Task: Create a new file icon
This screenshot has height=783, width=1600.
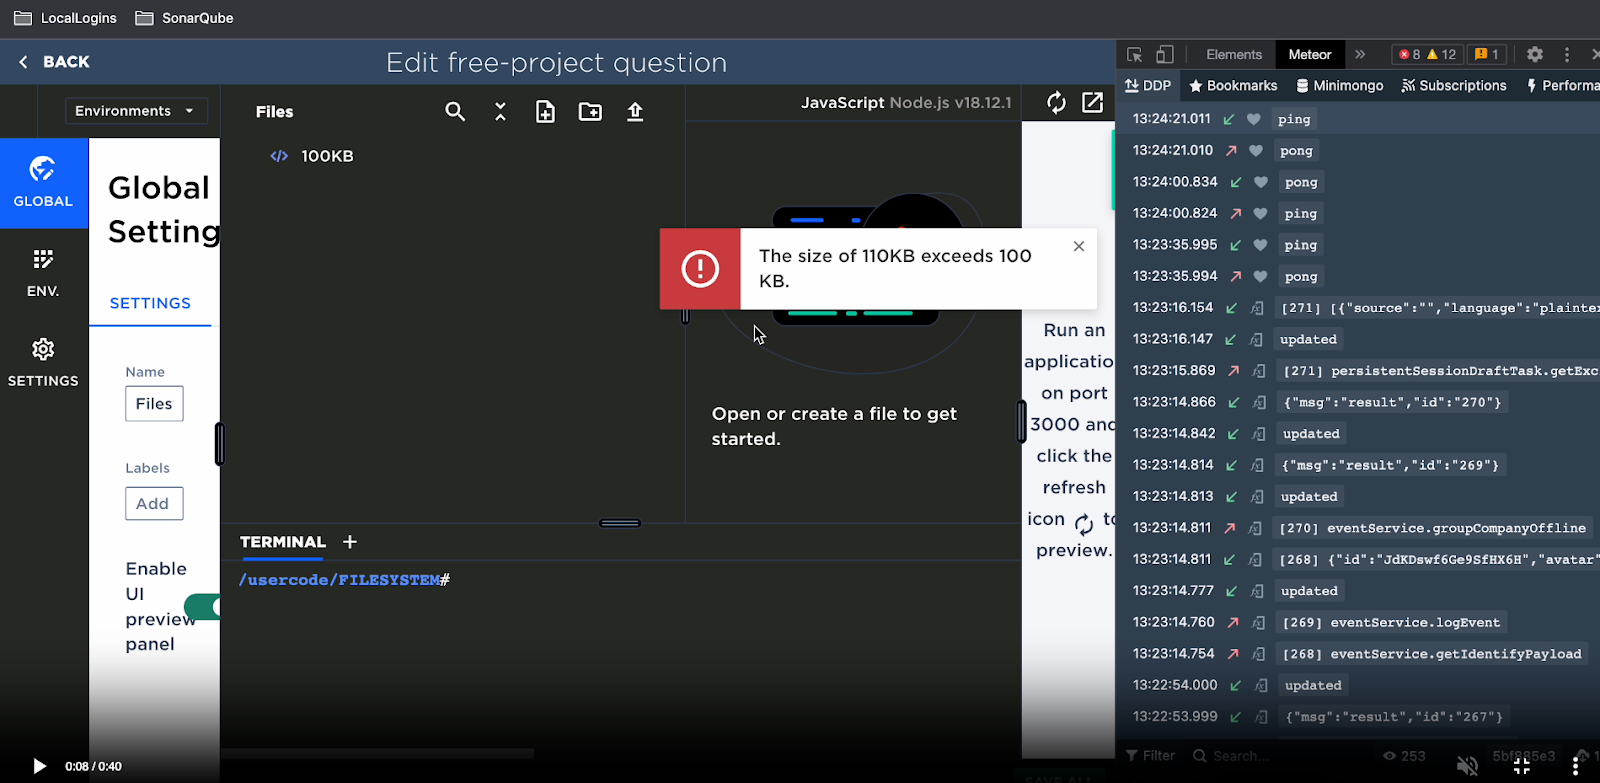Action: click(545, 112)
